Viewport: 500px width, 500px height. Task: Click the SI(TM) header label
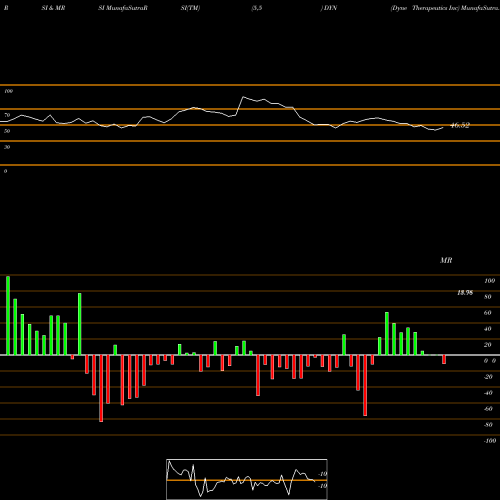tap(190, 8)
